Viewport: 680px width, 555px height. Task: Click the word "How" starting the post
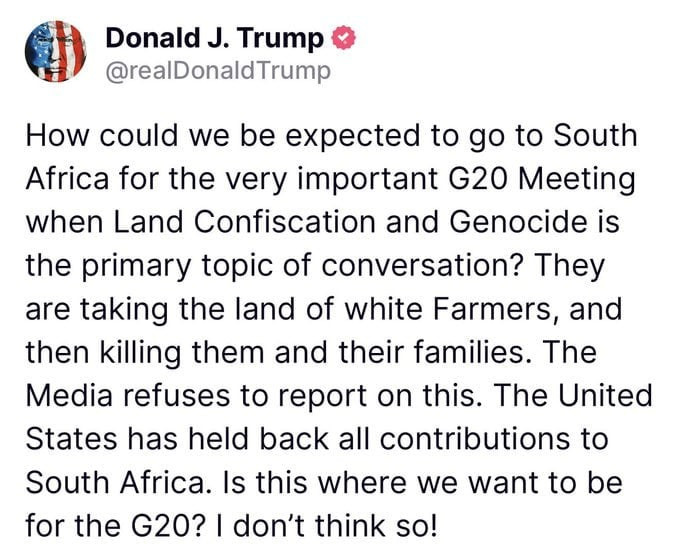55,137
